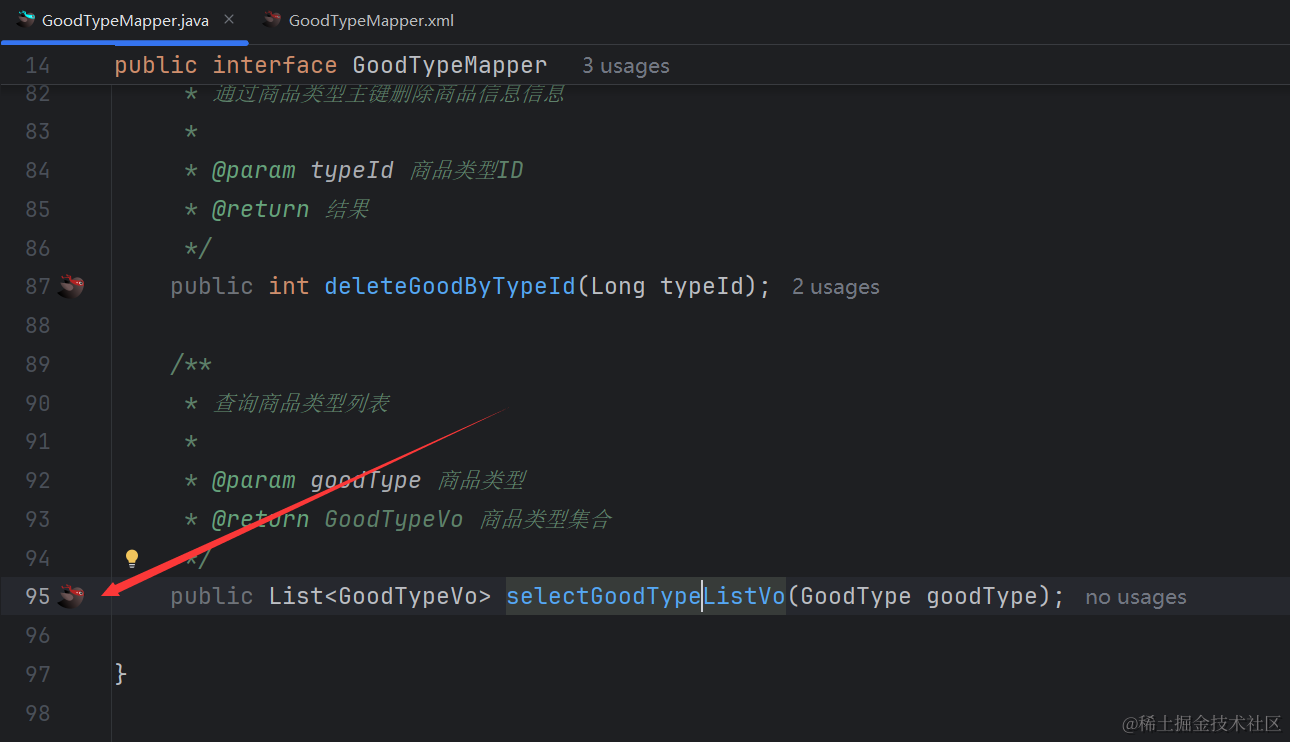Click the GoodTypeMapper.xml tab file icon
The height and width of the screenshot is (742, 1290).
tap(271, 20)
